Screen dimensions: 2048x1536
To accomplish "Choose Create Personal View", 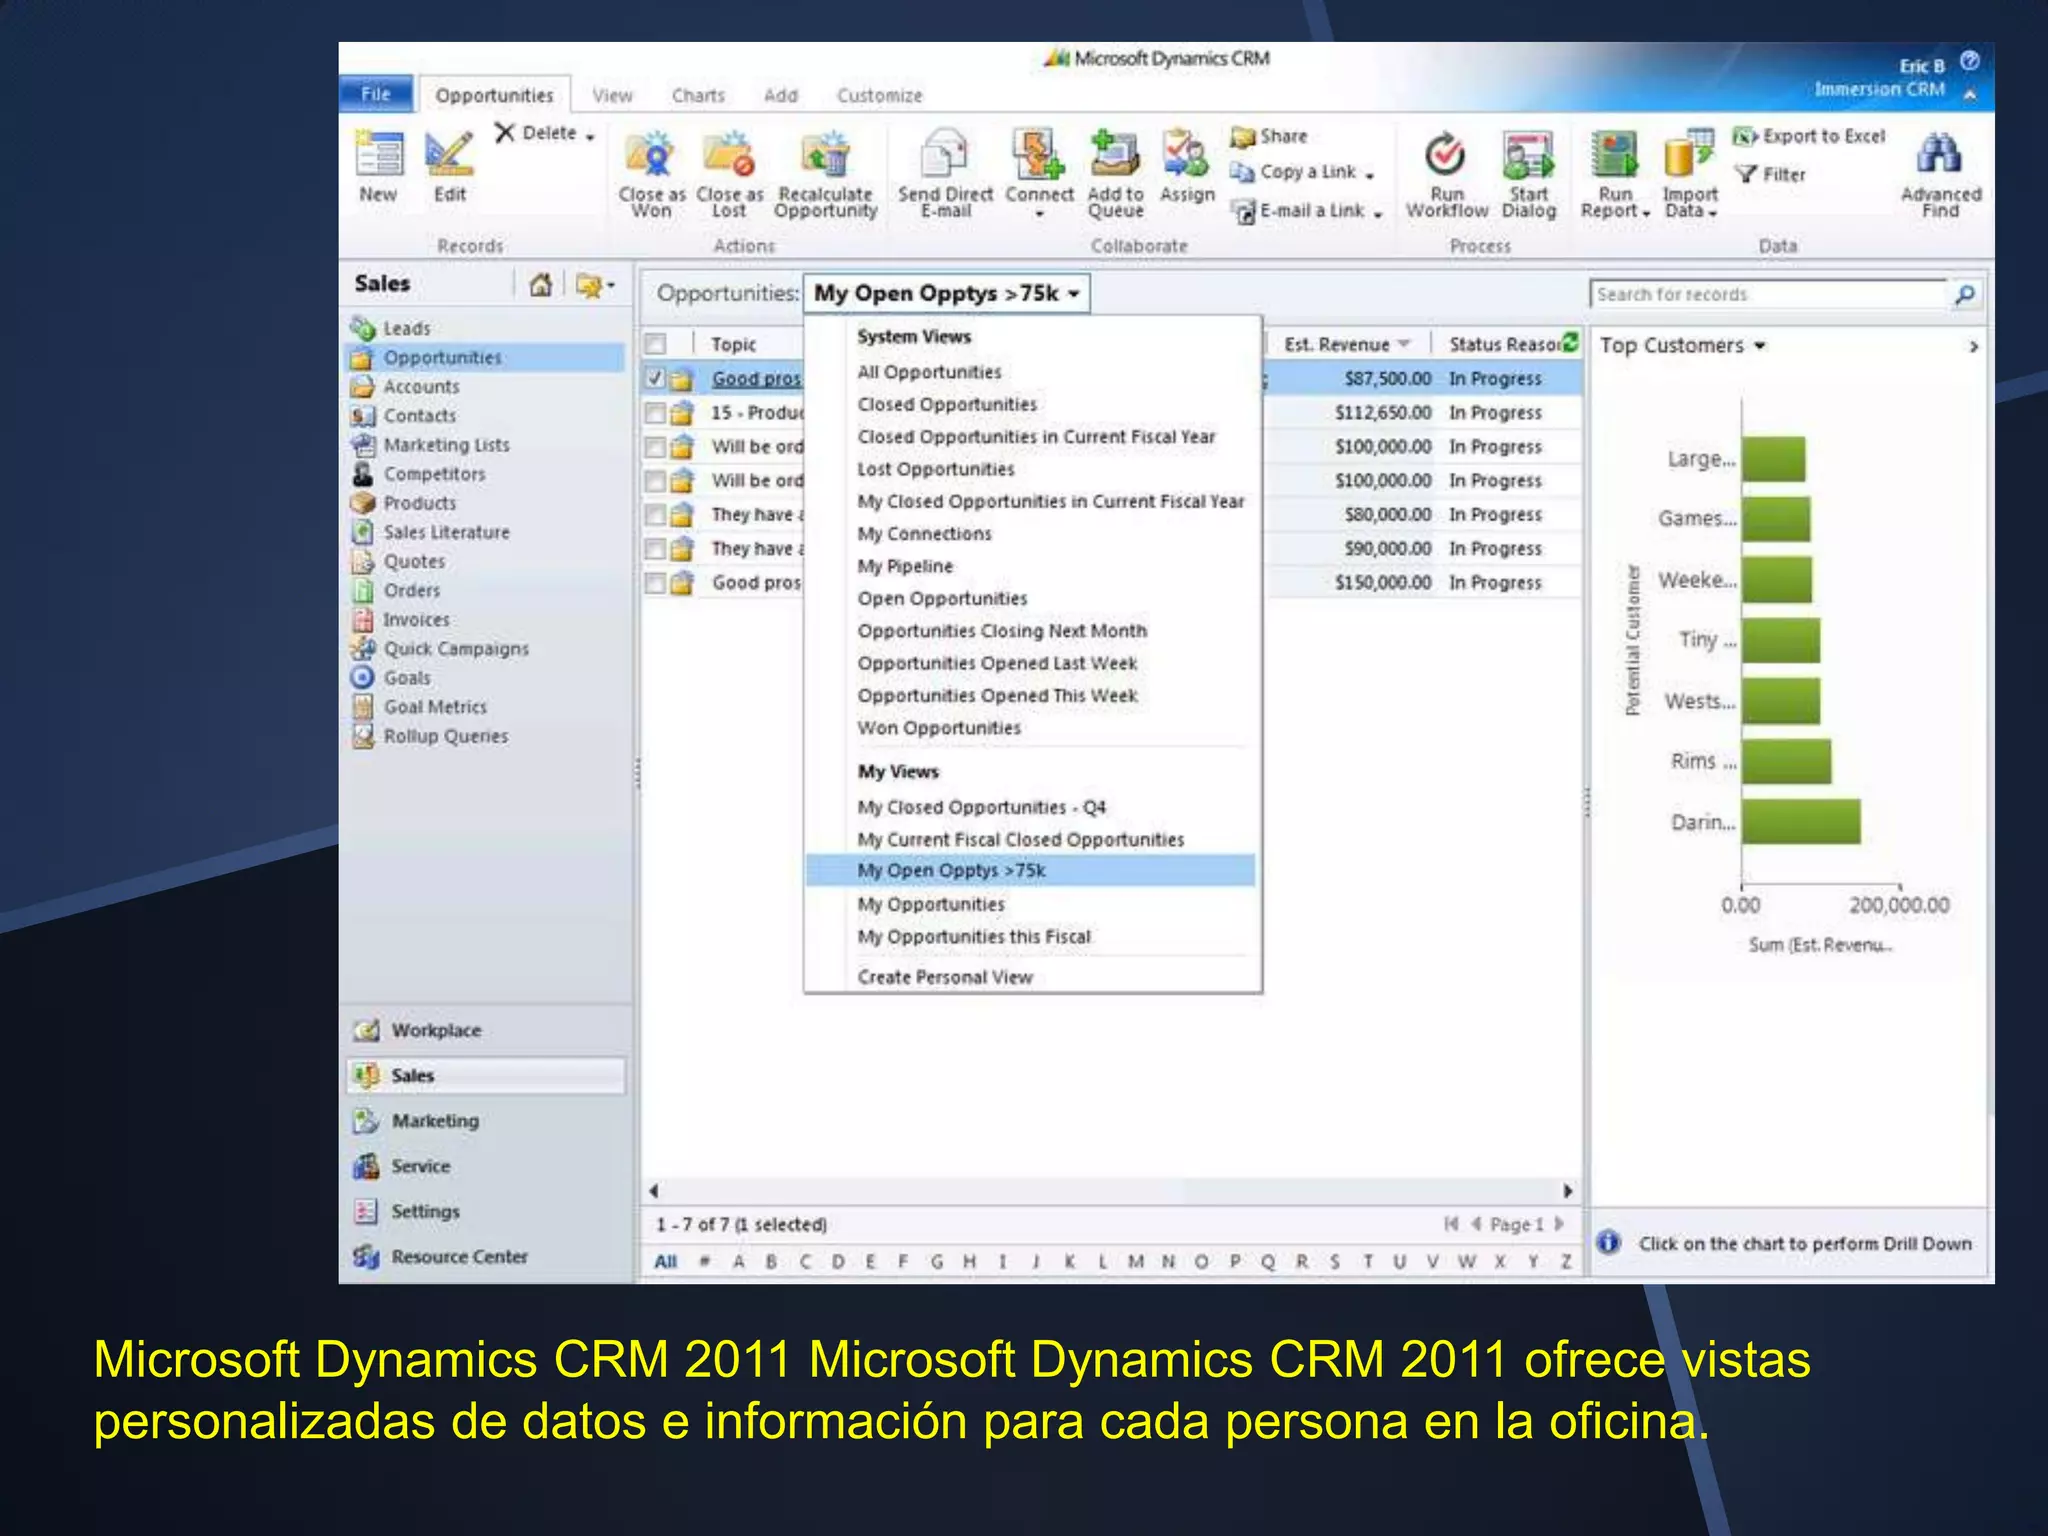I will pyautogui.click(x=945, y=977).
